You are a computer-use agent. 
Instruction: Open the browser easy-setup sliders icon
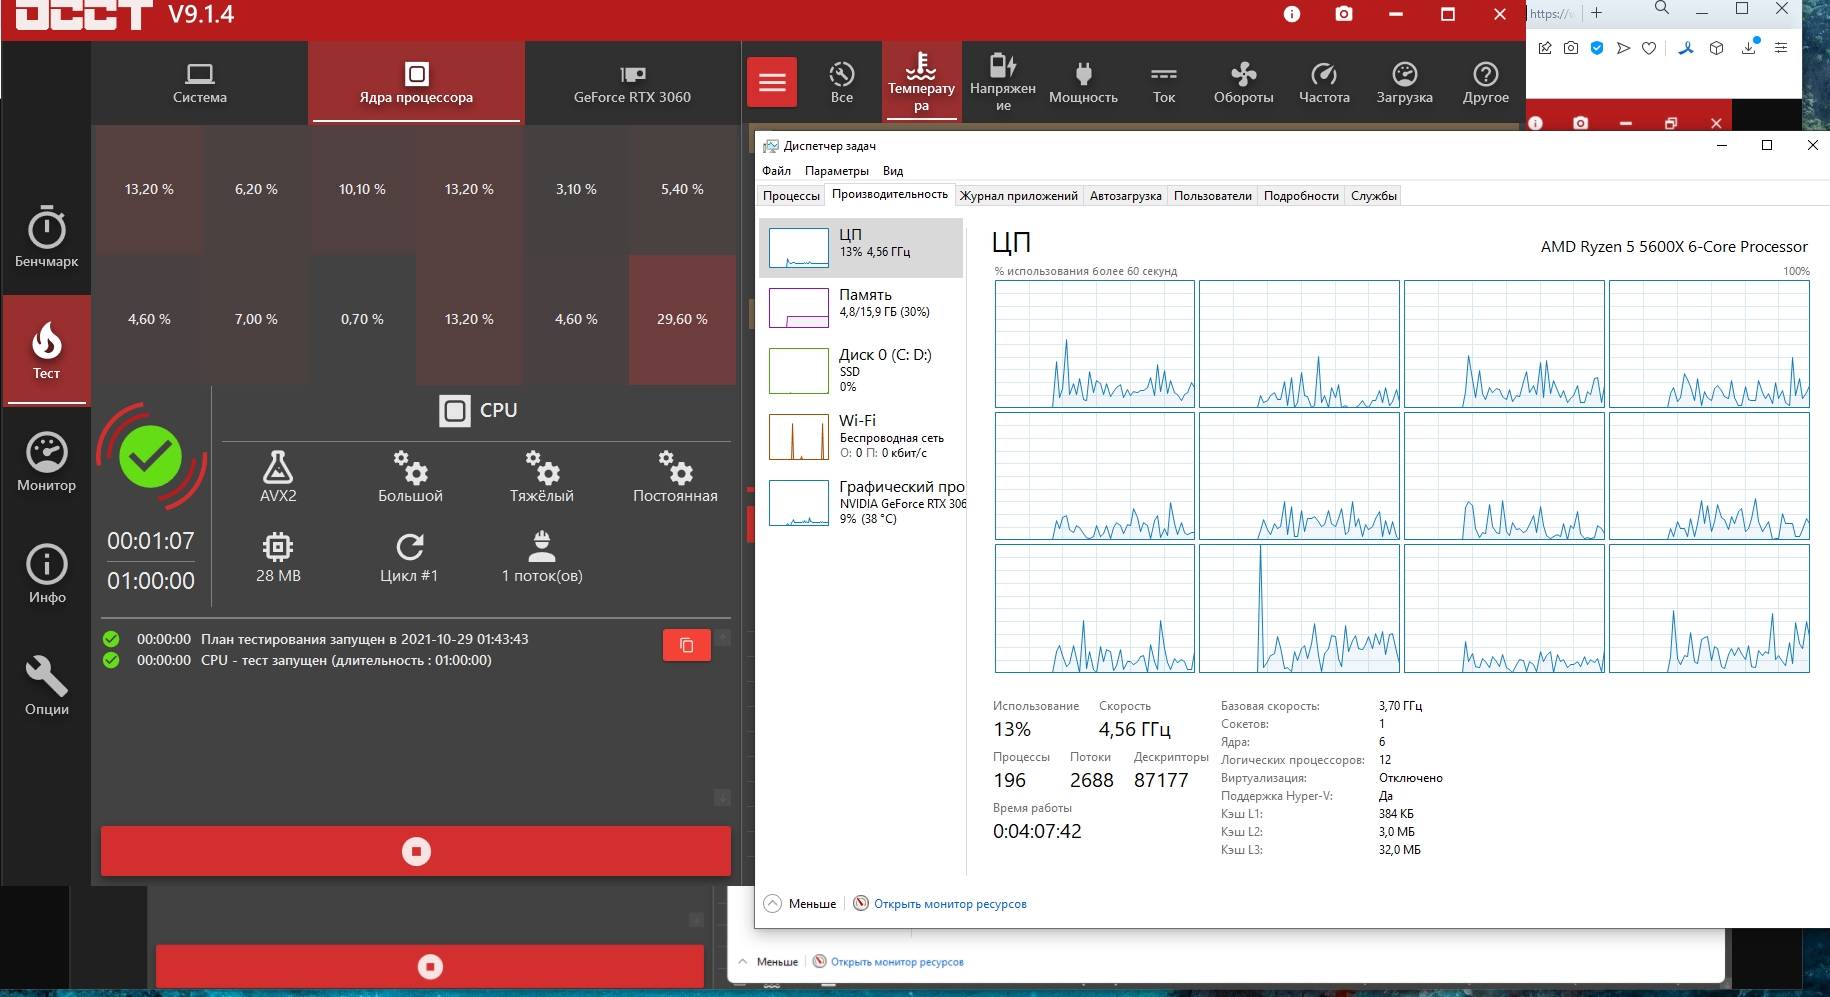click(1781, 48)
